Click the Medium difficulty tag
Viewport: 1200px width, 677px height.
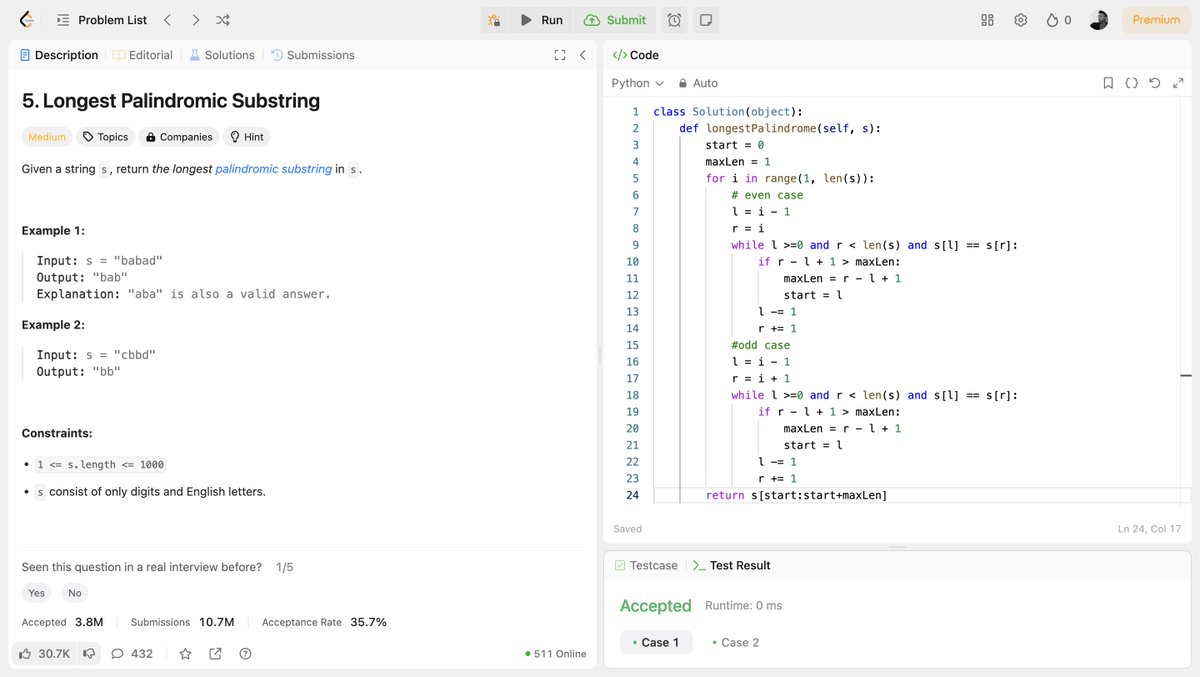point(47,137)
